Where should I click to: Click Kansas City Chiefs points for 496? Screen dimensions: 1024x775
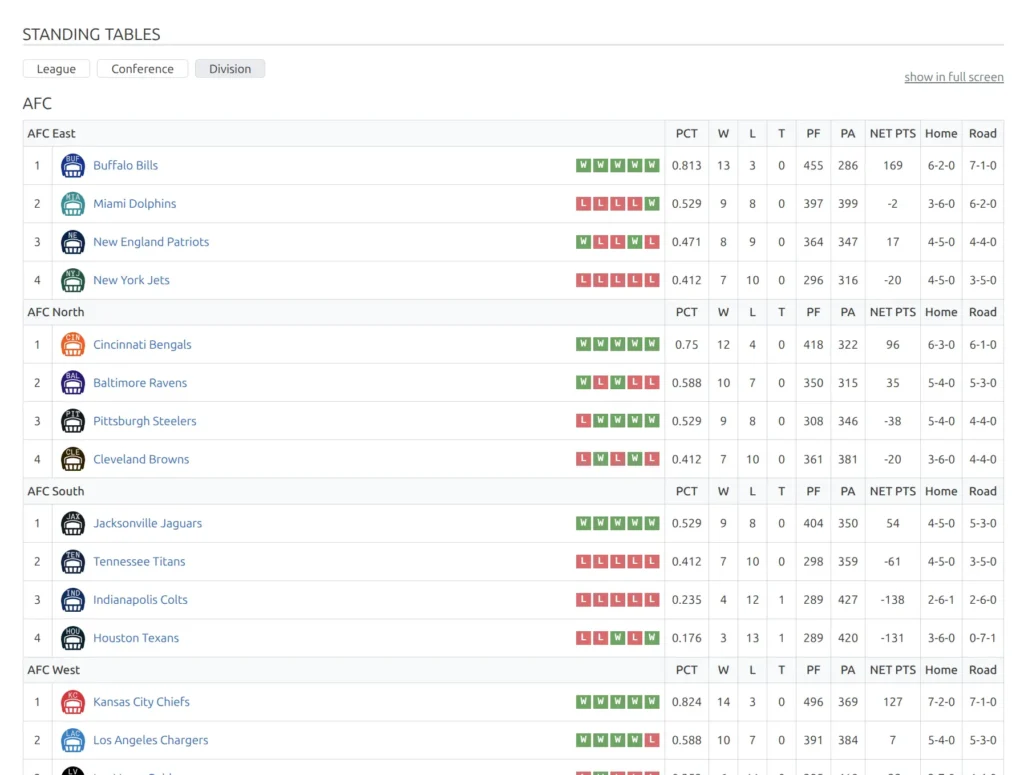tap(813, 702)
